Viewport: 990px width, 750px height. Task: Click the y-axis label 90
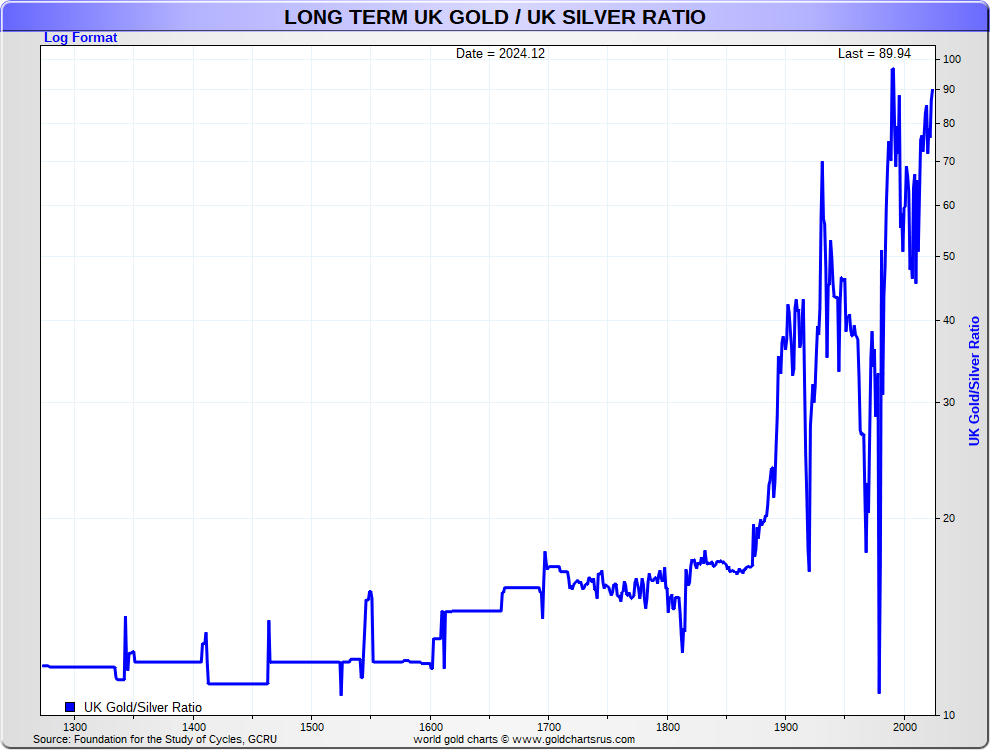click(x=949, y=90)
